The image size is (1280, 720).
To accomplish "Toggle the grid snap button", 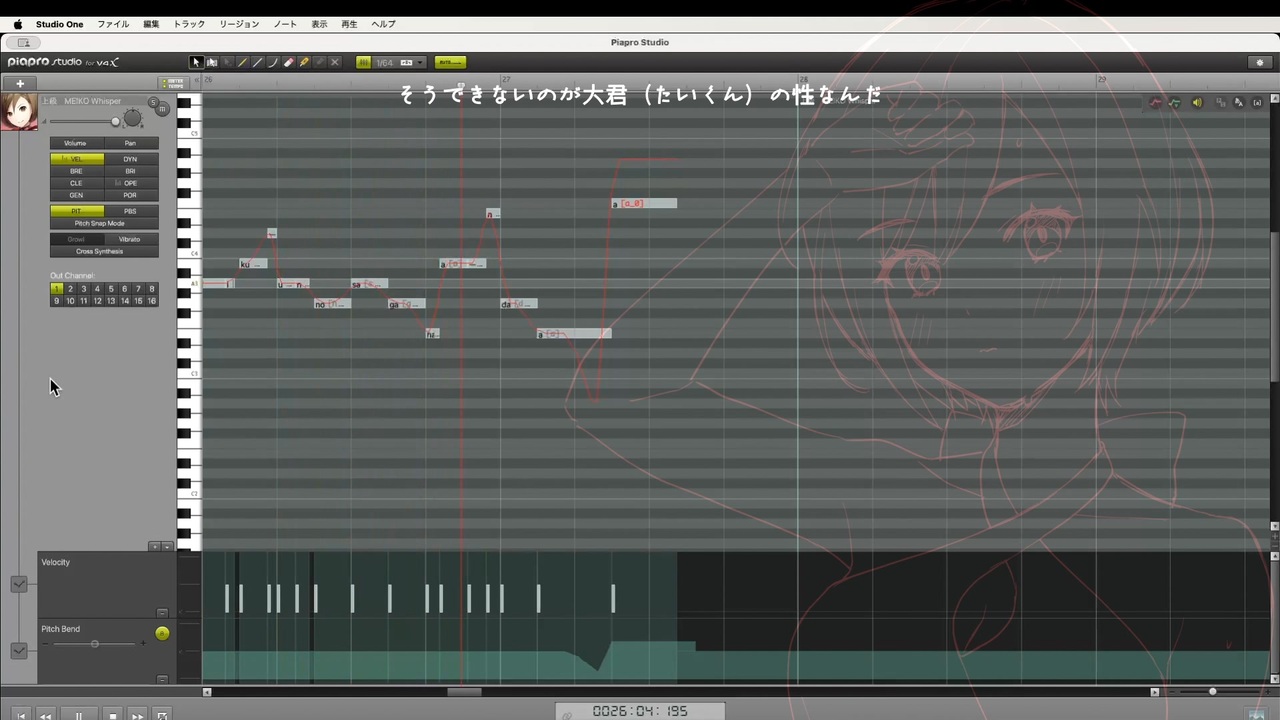I will coord(363,62).
